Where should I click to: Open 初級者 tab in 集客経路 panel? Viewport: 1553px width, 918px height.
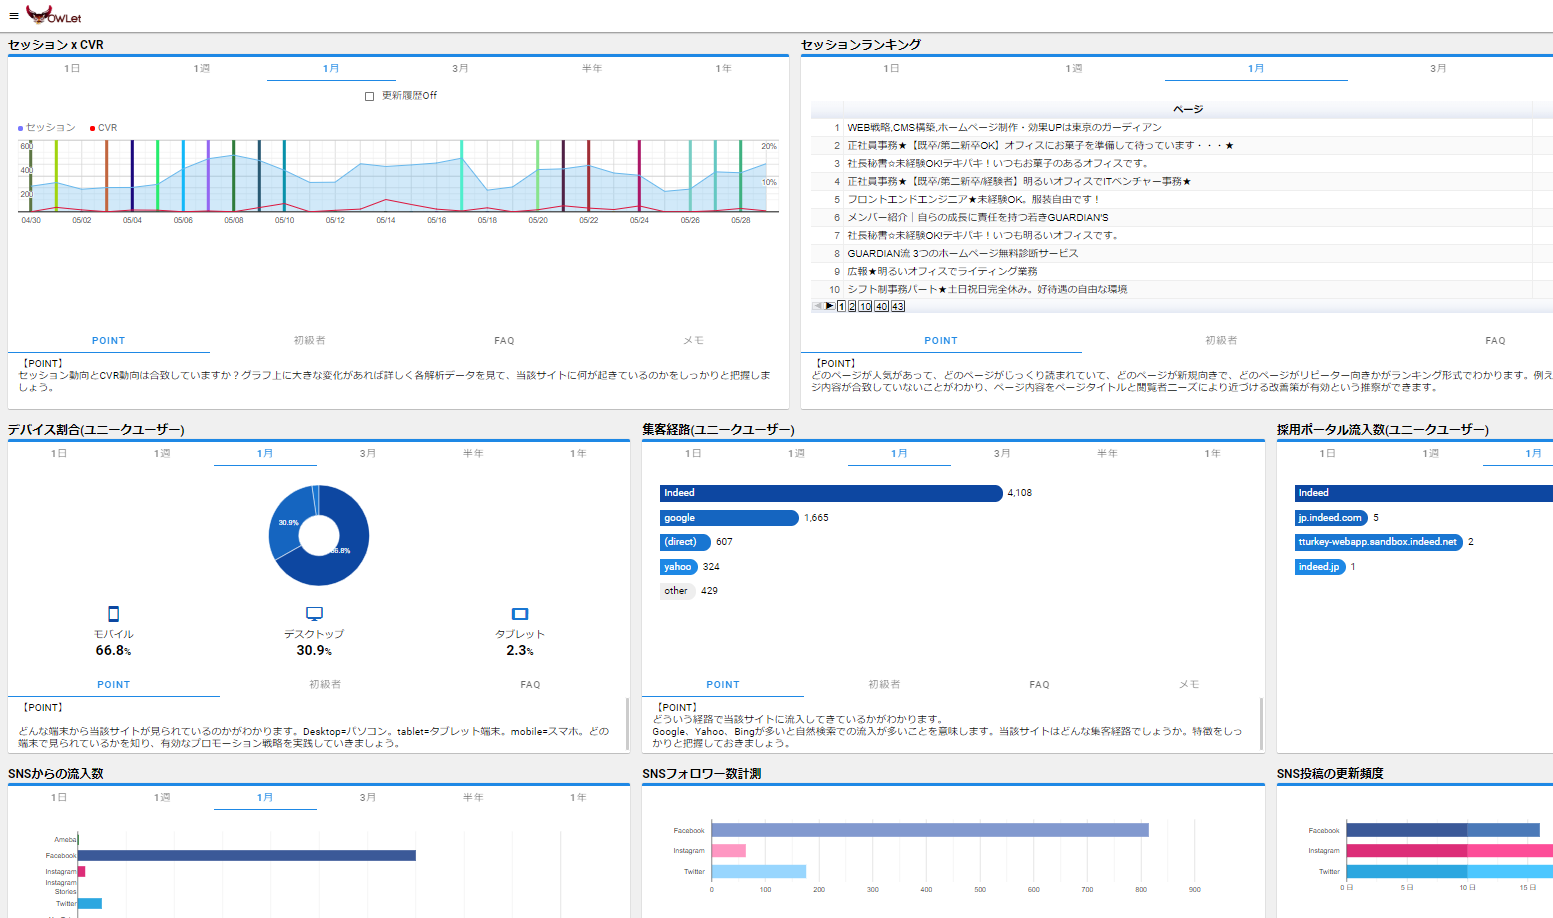[x=884, y=685]
